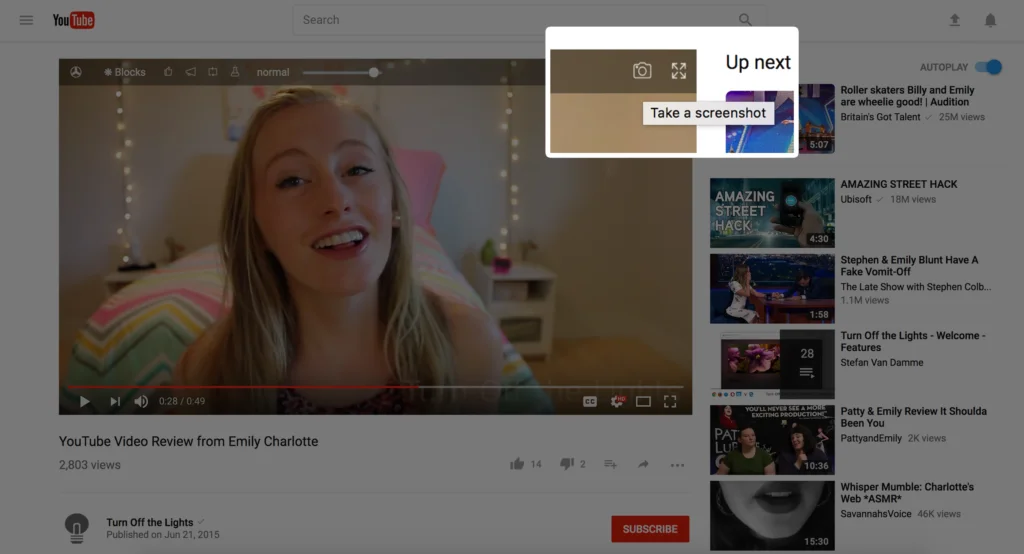Viewport: 1024px width, 554px height.
Task: Click the 'YouTube Video Review from Emily Charlotte' title
Action: [x=189, y=442]
